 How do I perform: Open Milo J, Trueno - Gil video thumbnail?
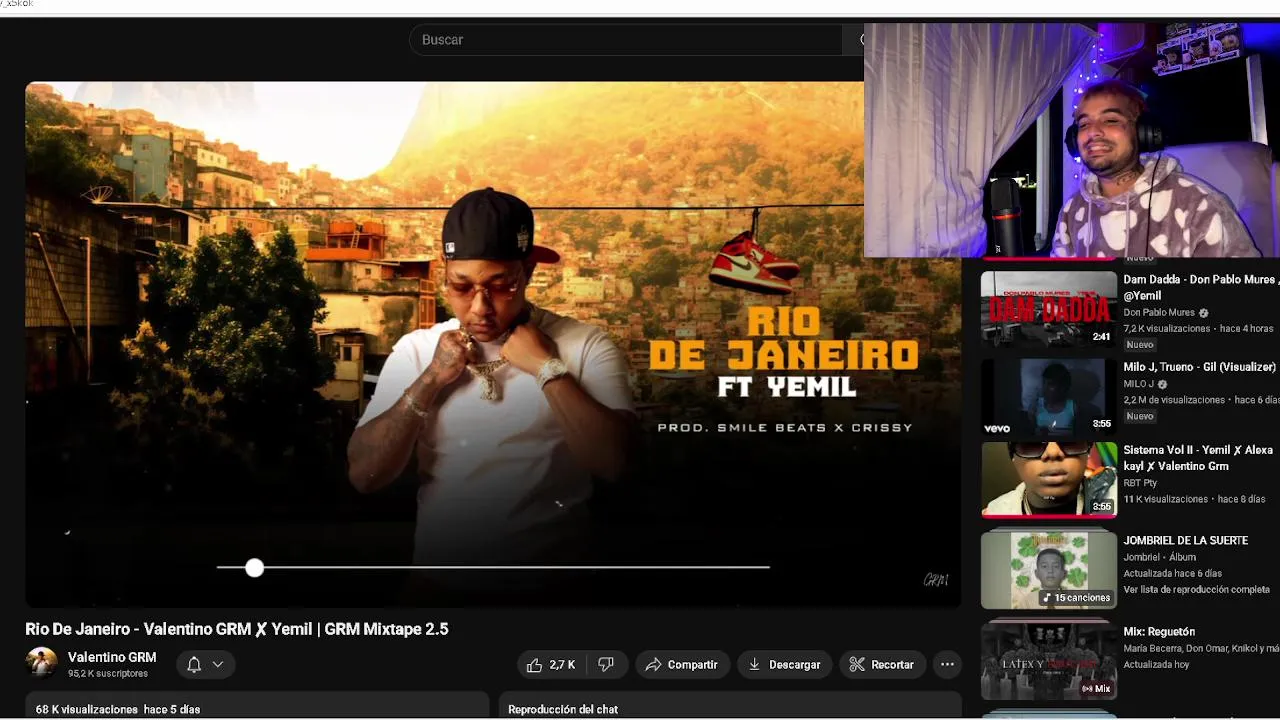pos(1049,397)
